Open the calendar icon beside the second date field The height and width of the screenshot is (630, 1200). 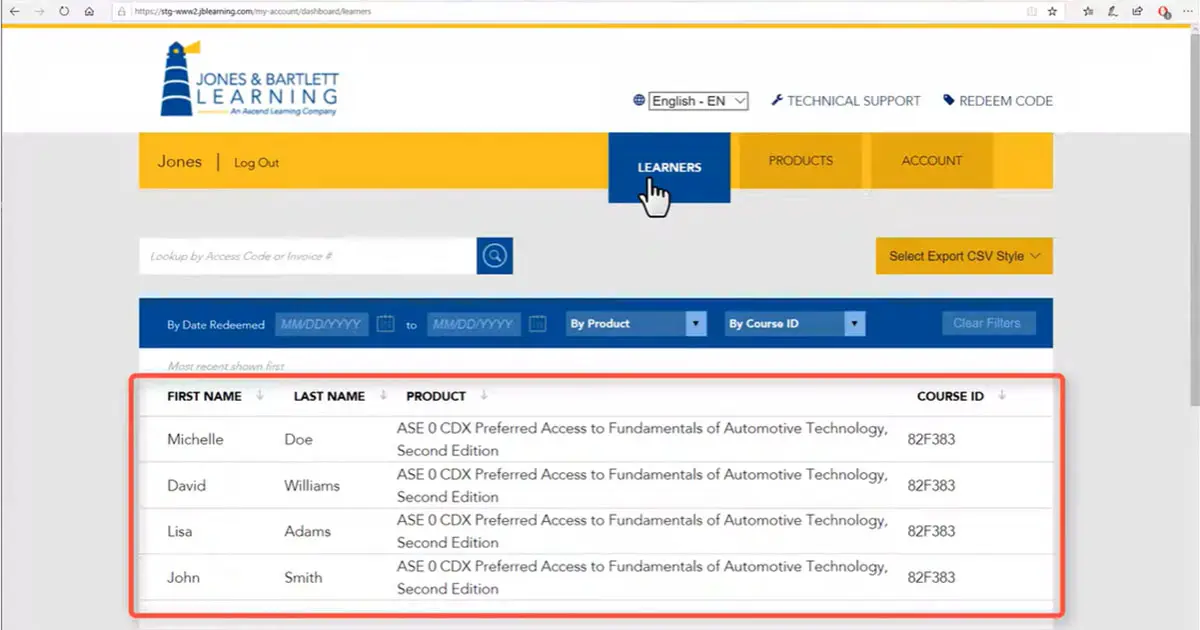538,323
